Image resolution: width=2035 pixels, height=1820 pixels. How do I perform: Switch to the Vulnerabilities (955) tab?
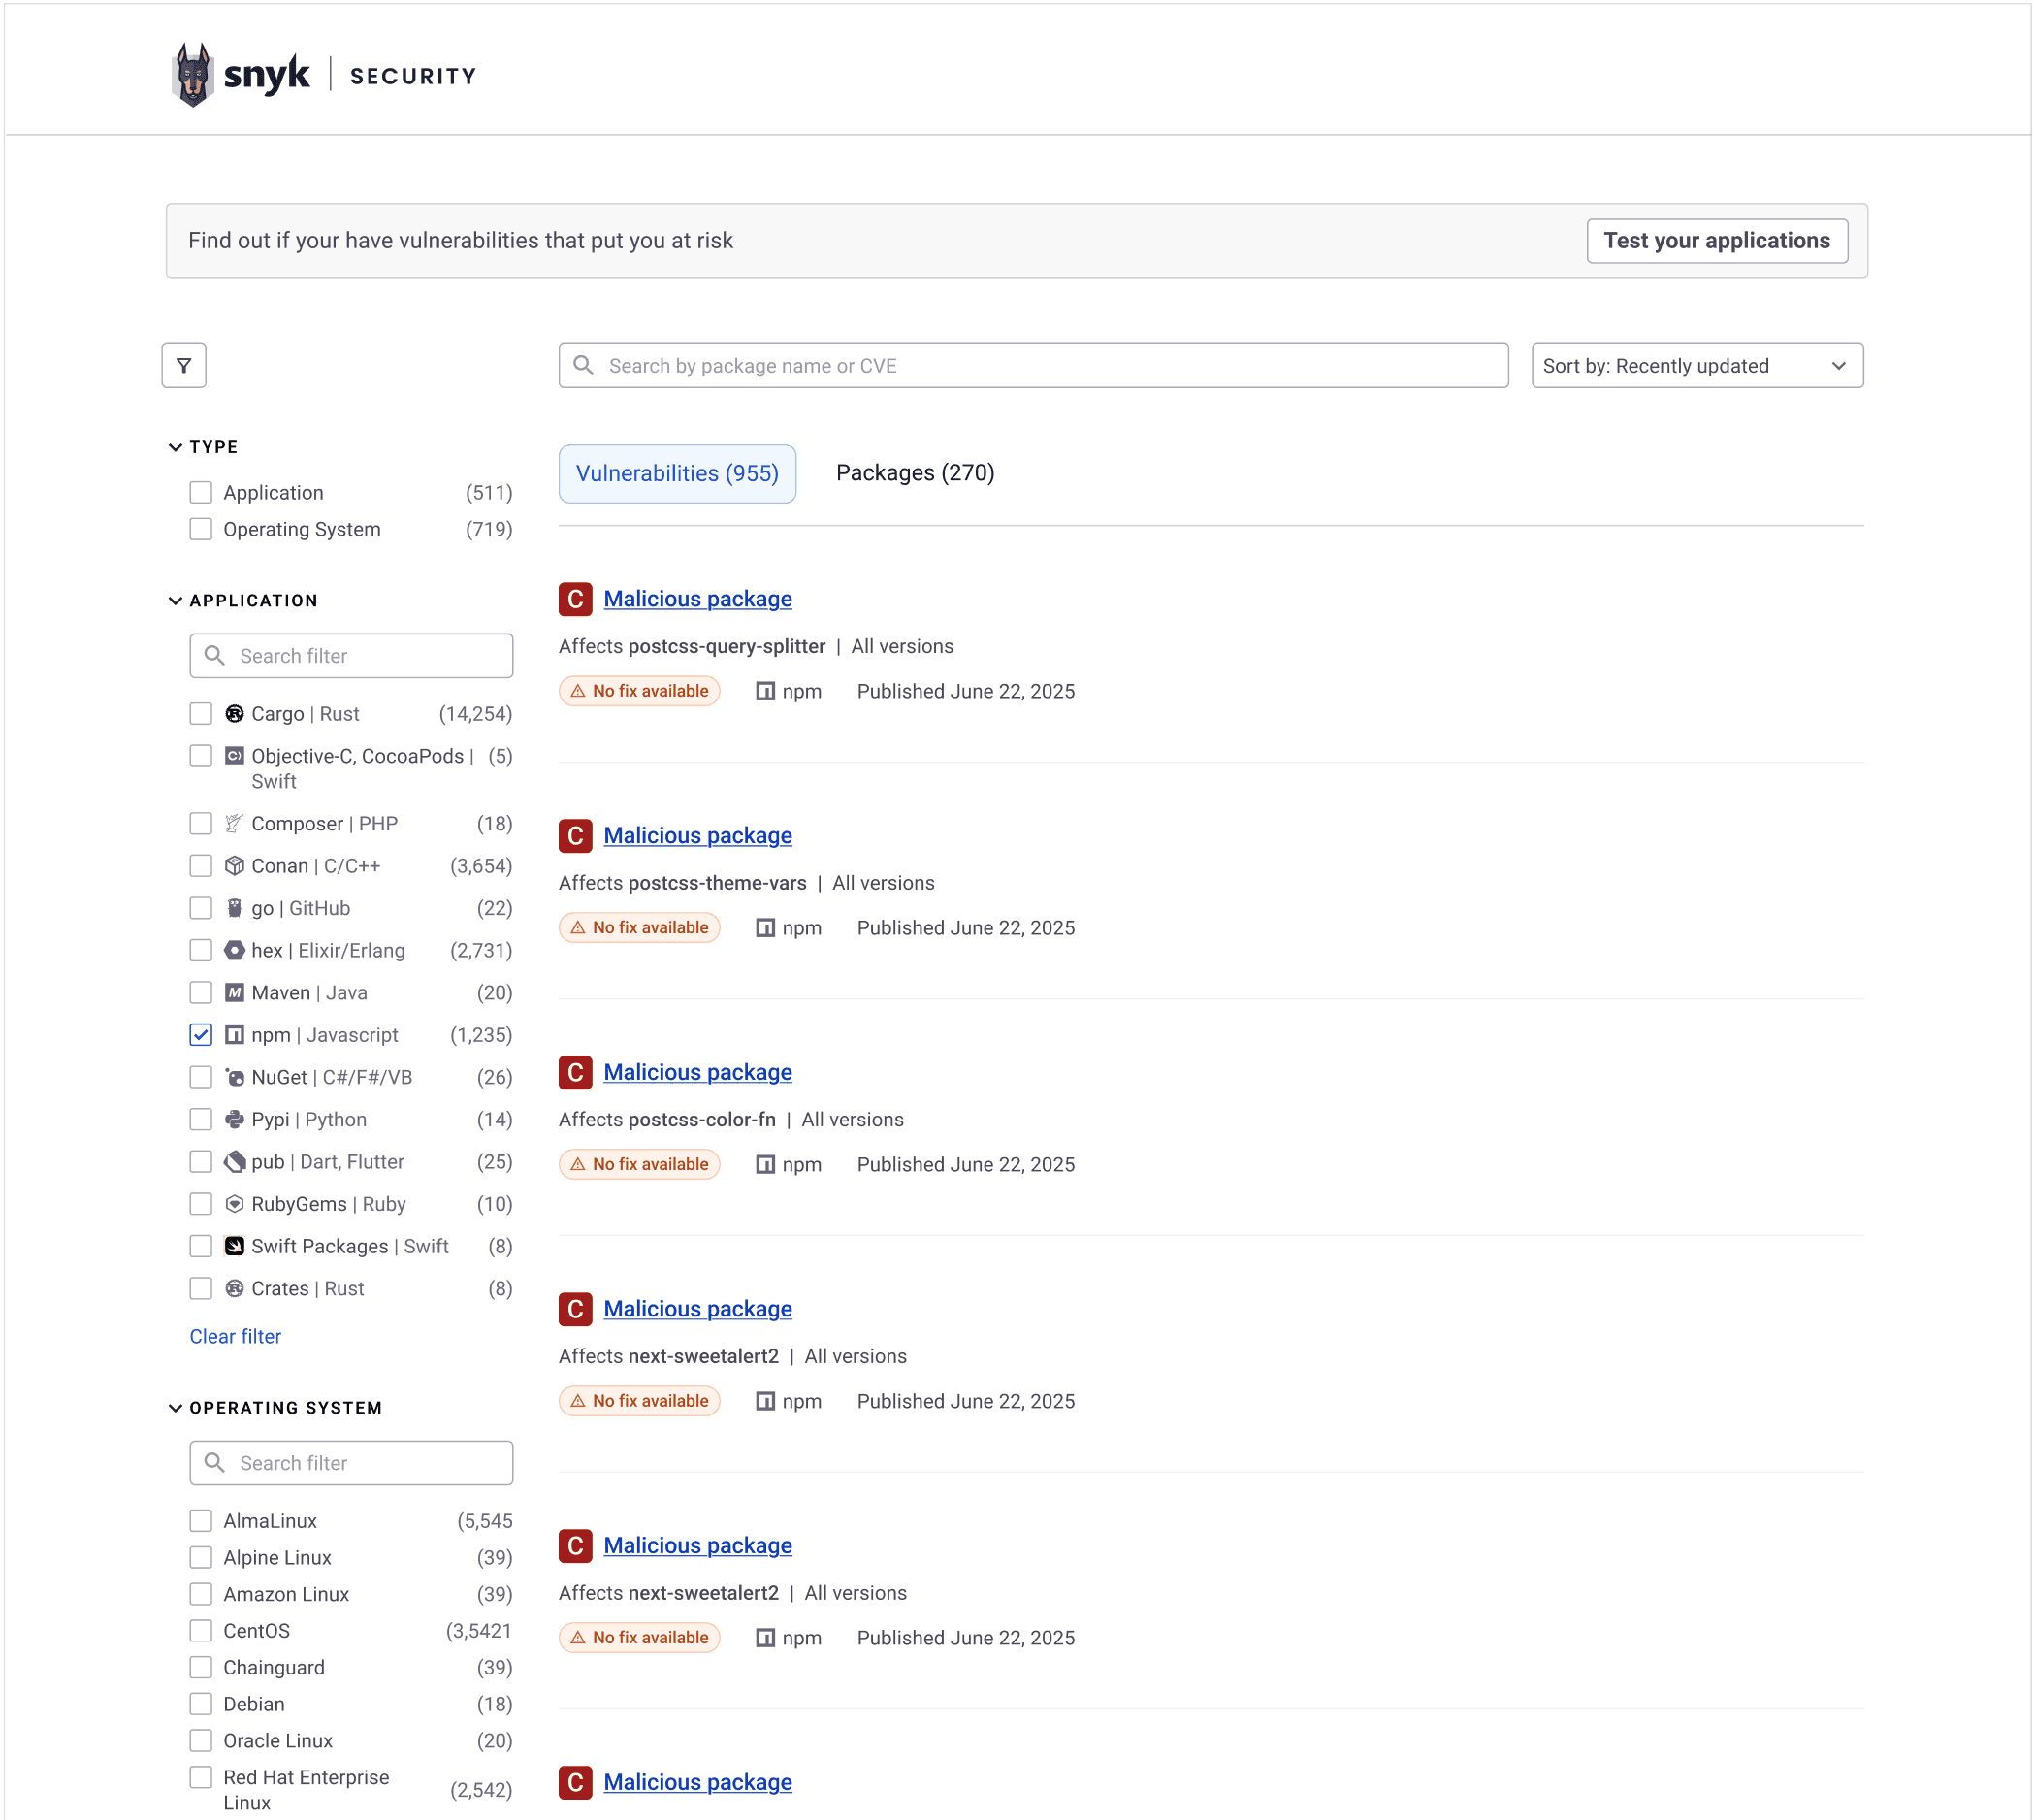[x=678, y=474]
